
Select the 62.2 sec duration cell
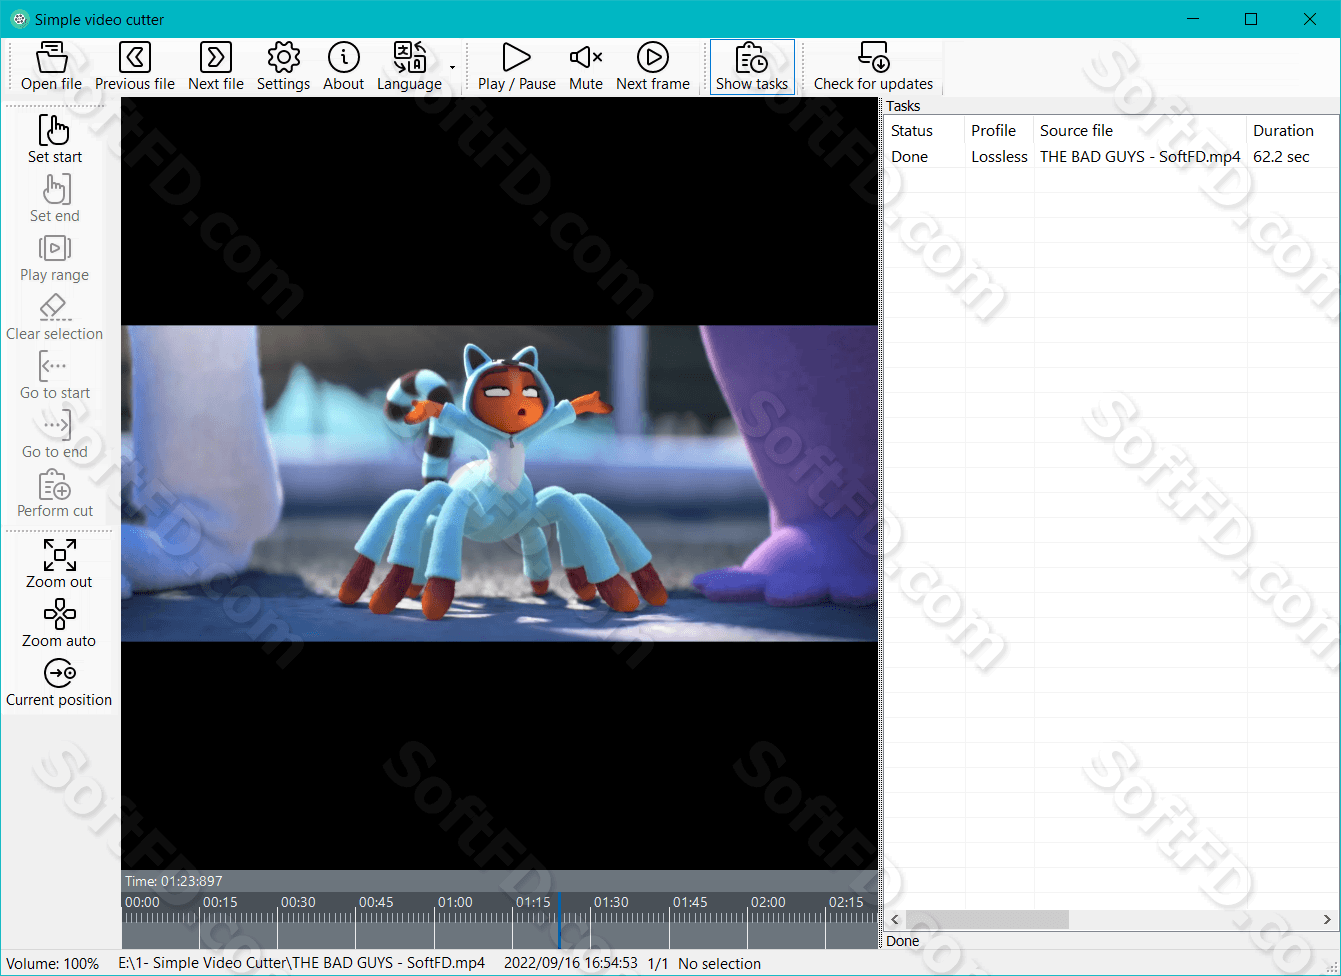point(1281,157)
